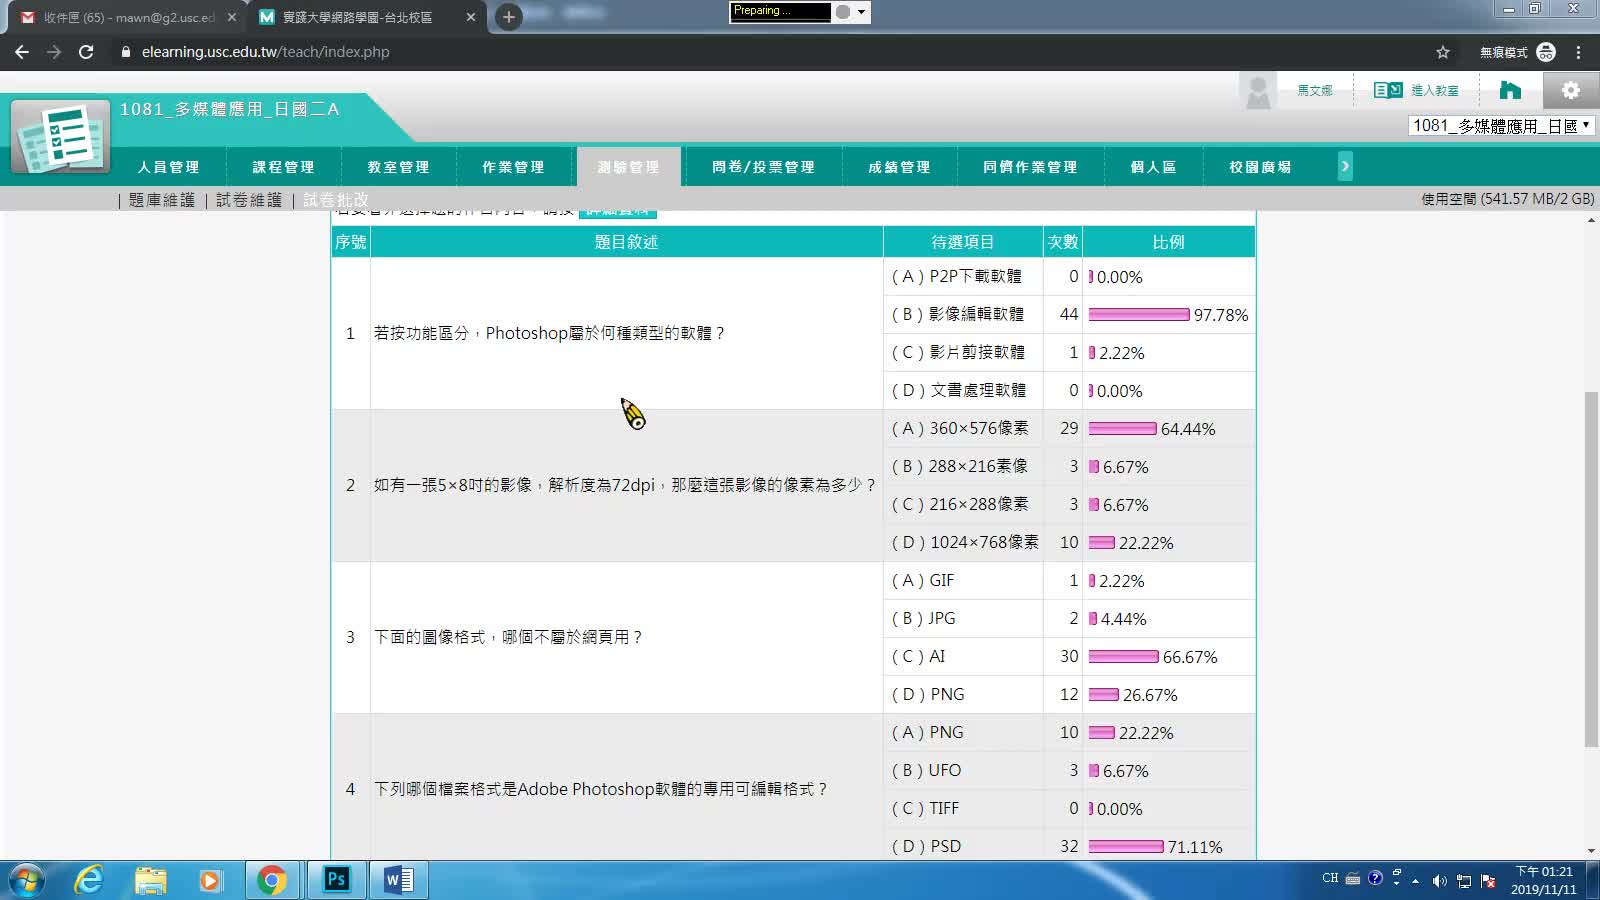Switch to Chrome in the taskbar
1600x900 pixels.
[271, 880]
